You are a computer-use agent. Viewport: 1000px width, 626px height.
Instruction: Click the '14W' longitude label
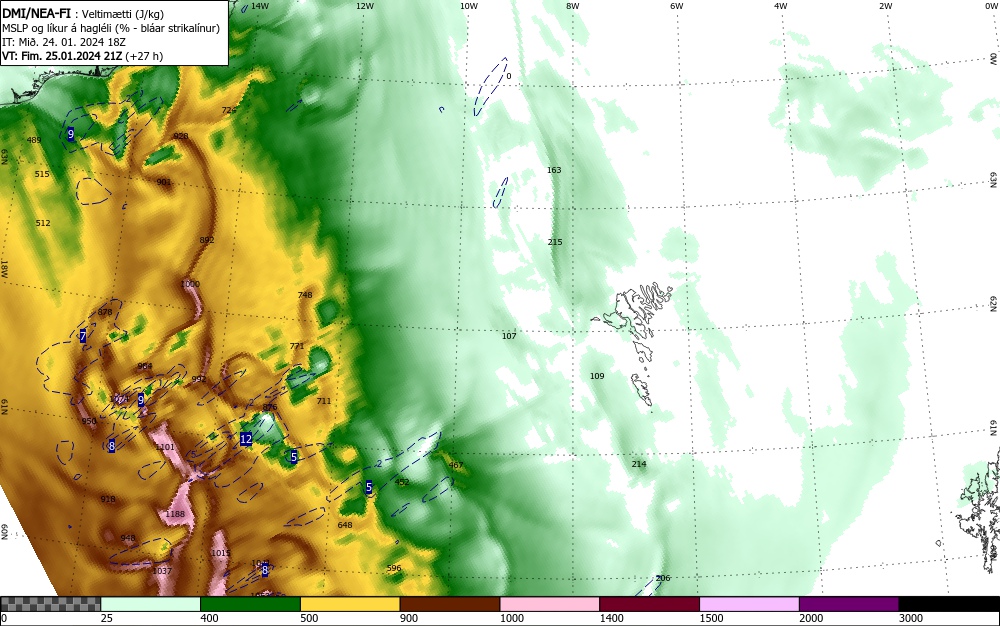coord(260,6)
